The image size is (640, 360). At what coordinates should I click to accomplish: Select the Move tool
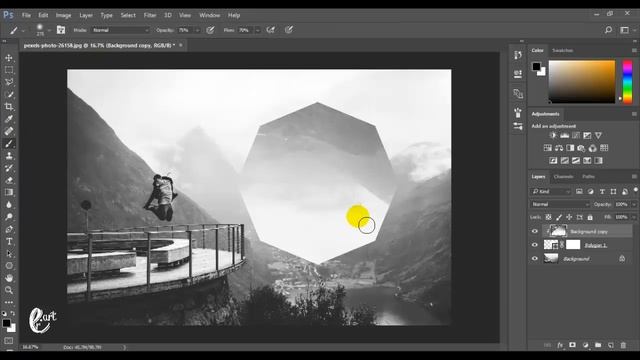[x=9, y=58]
